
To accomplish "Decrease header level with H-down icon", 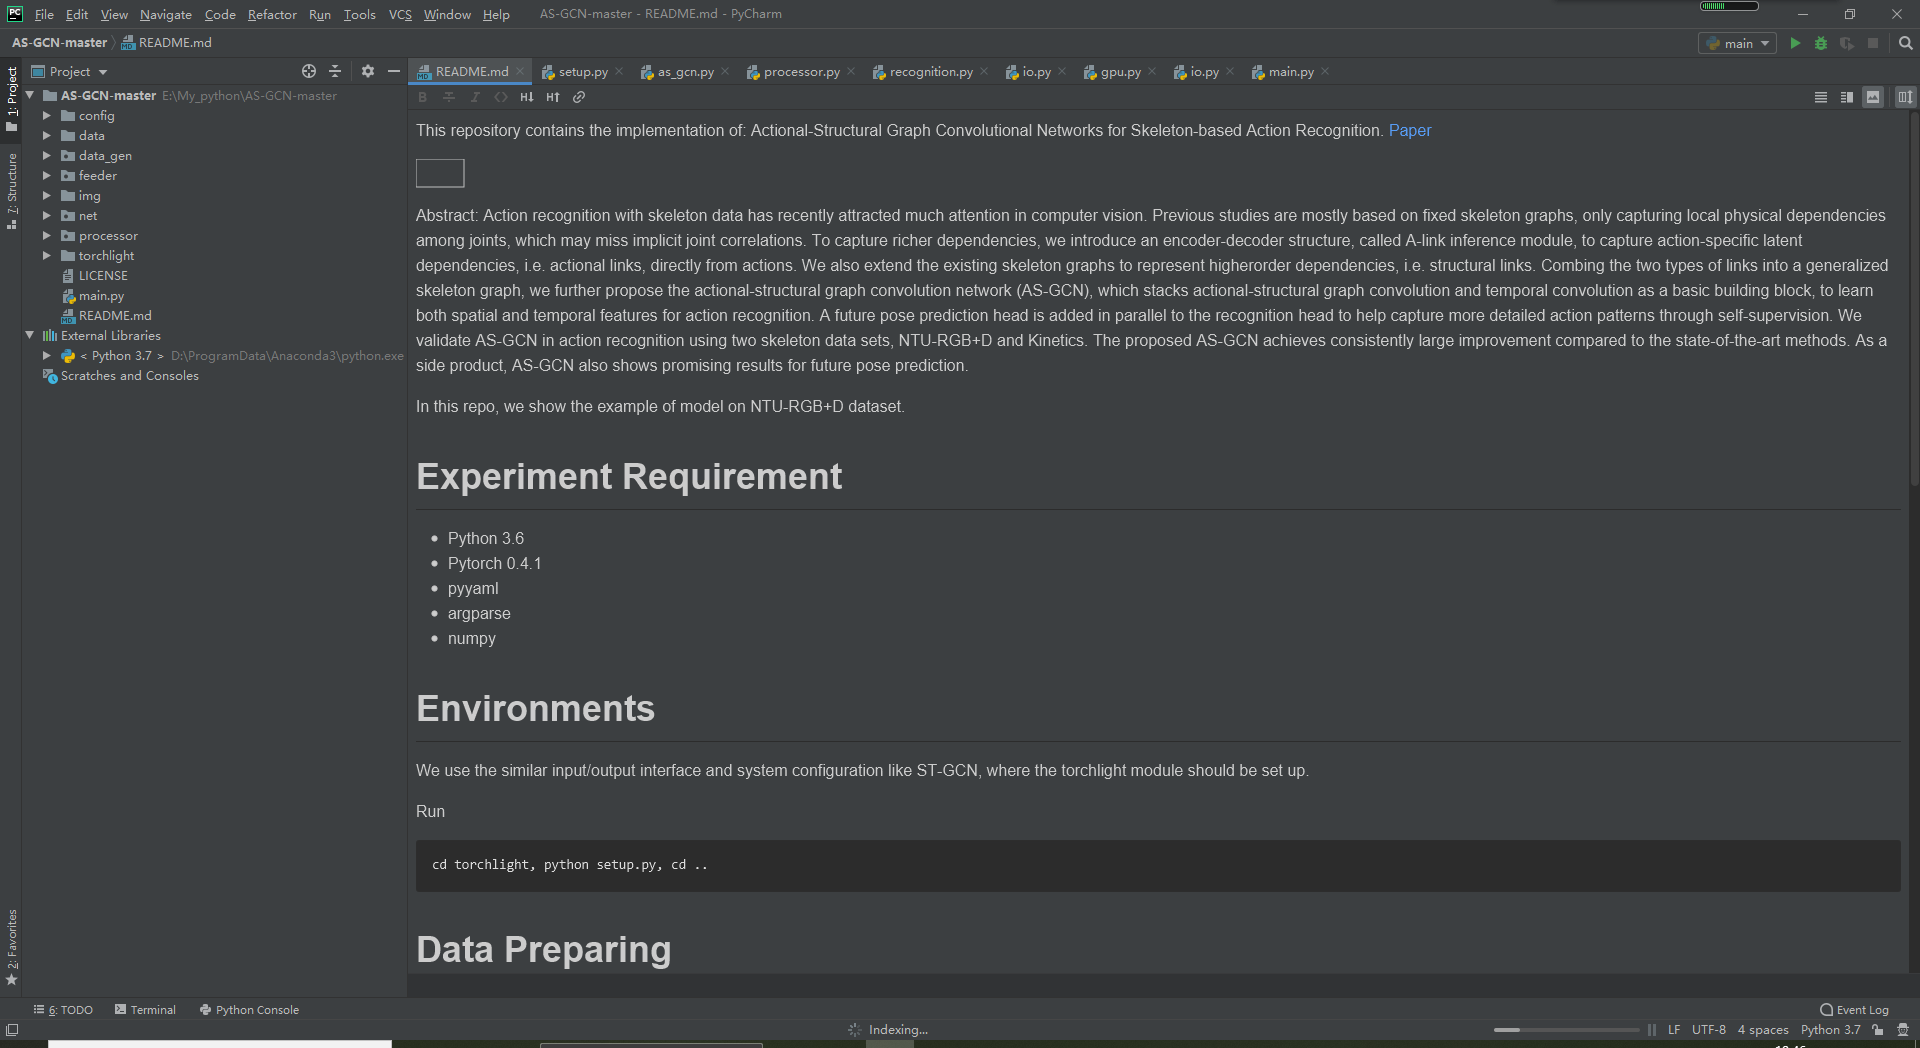I will 527,97.
